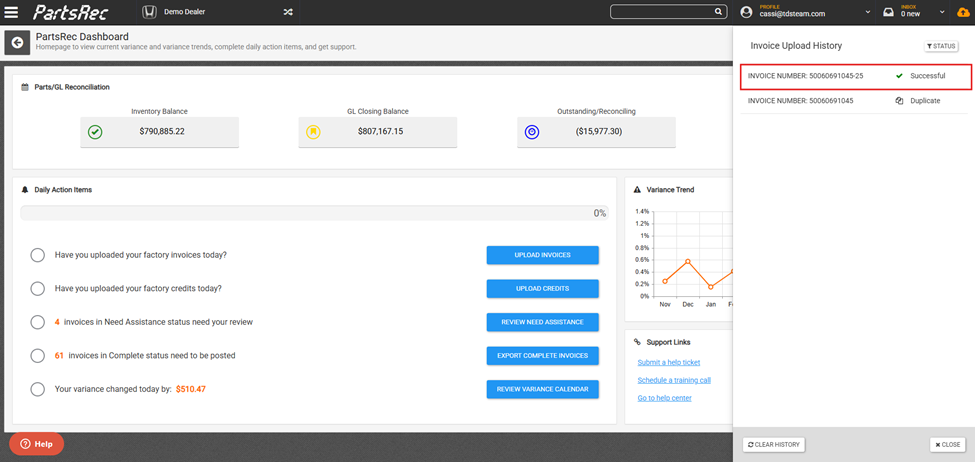The image size is (975, 462).
Task: Check the Need Assistance review circle
Action: click(37, 322)
